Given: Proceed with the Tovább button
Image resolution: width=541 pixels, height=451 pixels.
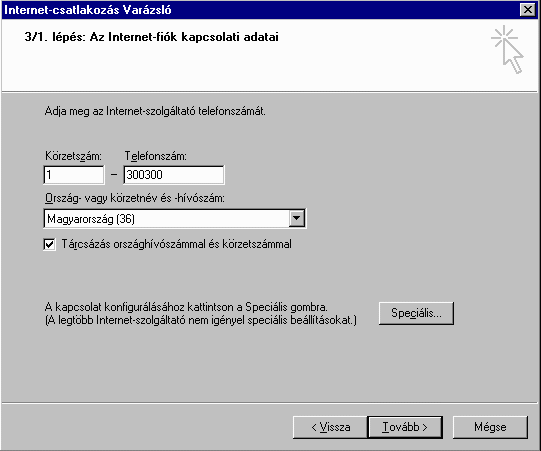Looking at the screenshot, I should click(405, 427).
